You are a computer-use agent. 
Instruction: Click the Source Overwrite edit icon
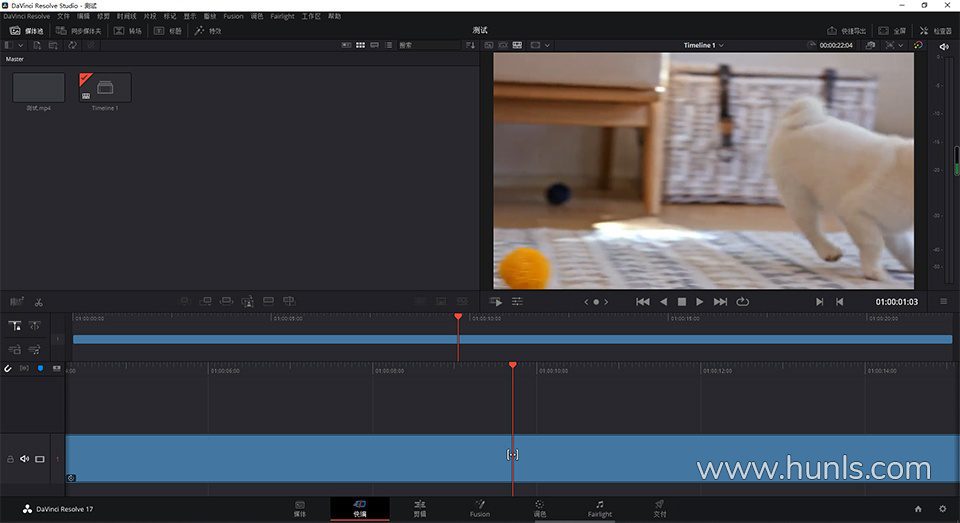point(289,301)
